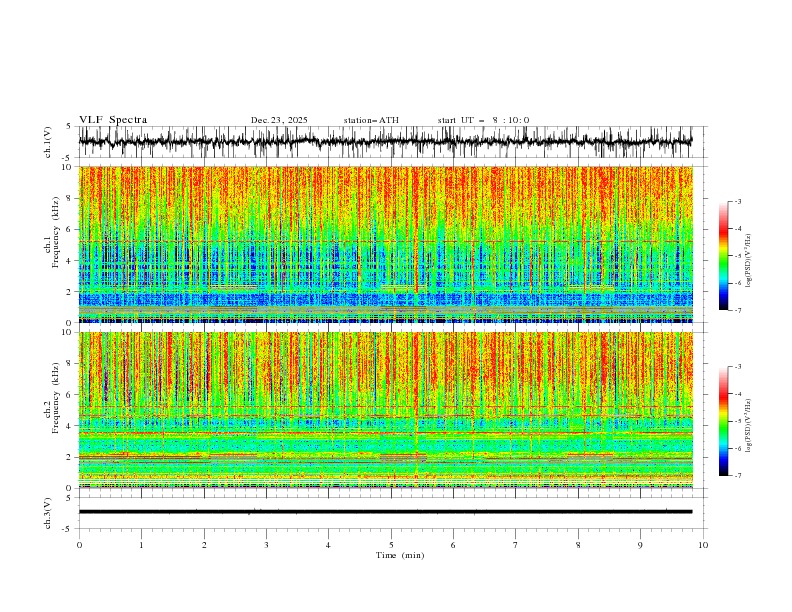The image size is (792, 612).
Task: Click time axis tick label "7"
Action: point(516,545)
